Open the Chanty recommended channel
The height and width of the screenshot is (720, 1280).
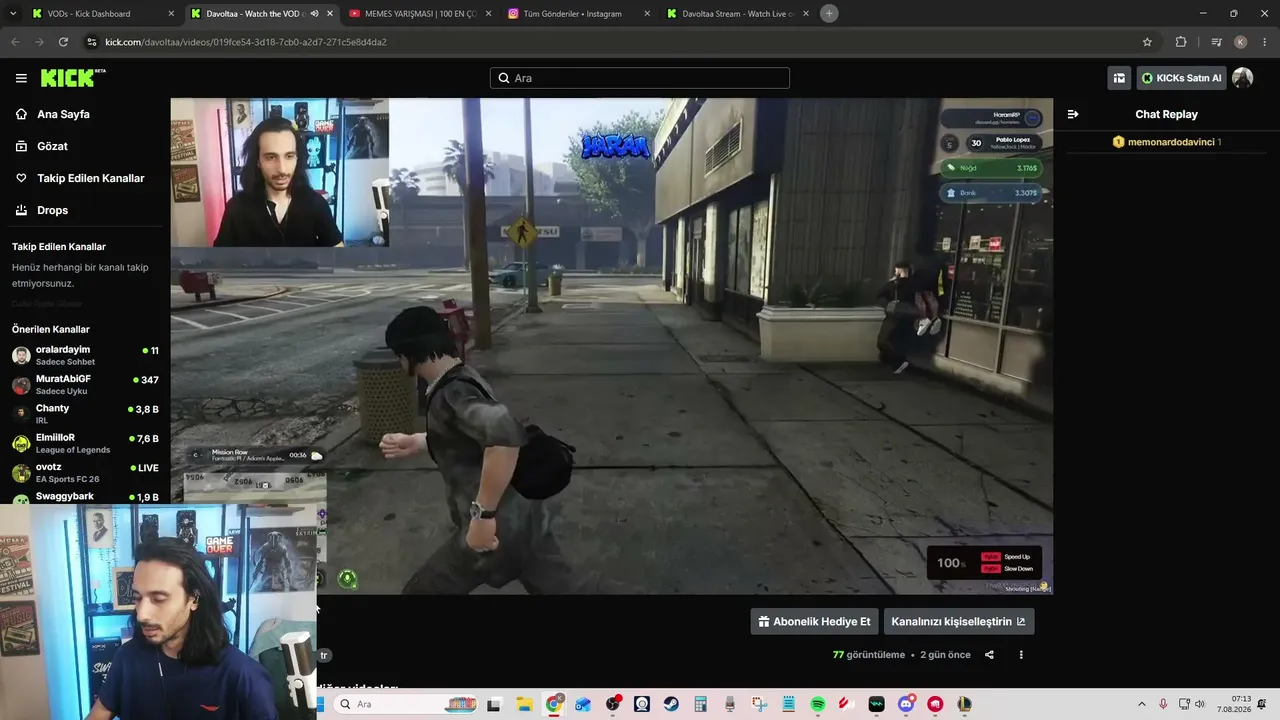tap(85, 414)
